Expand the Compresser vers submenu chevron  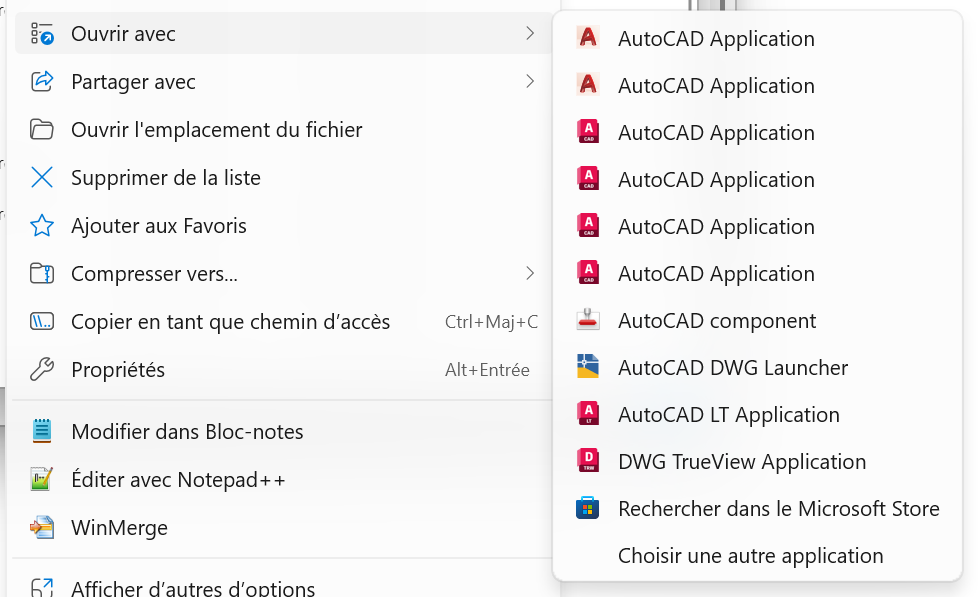pos(530,273)
